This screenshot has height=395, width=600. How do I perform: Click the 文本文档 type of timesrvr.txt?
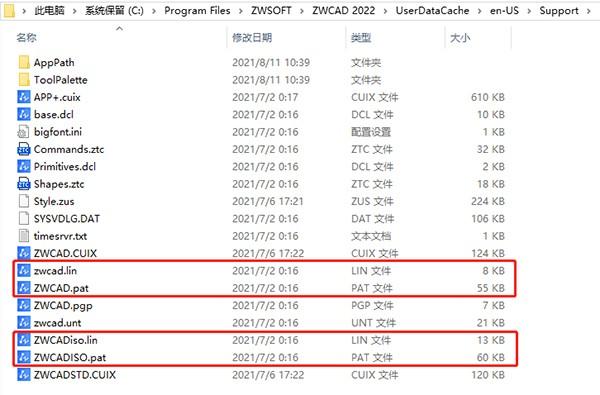(371, 236)
